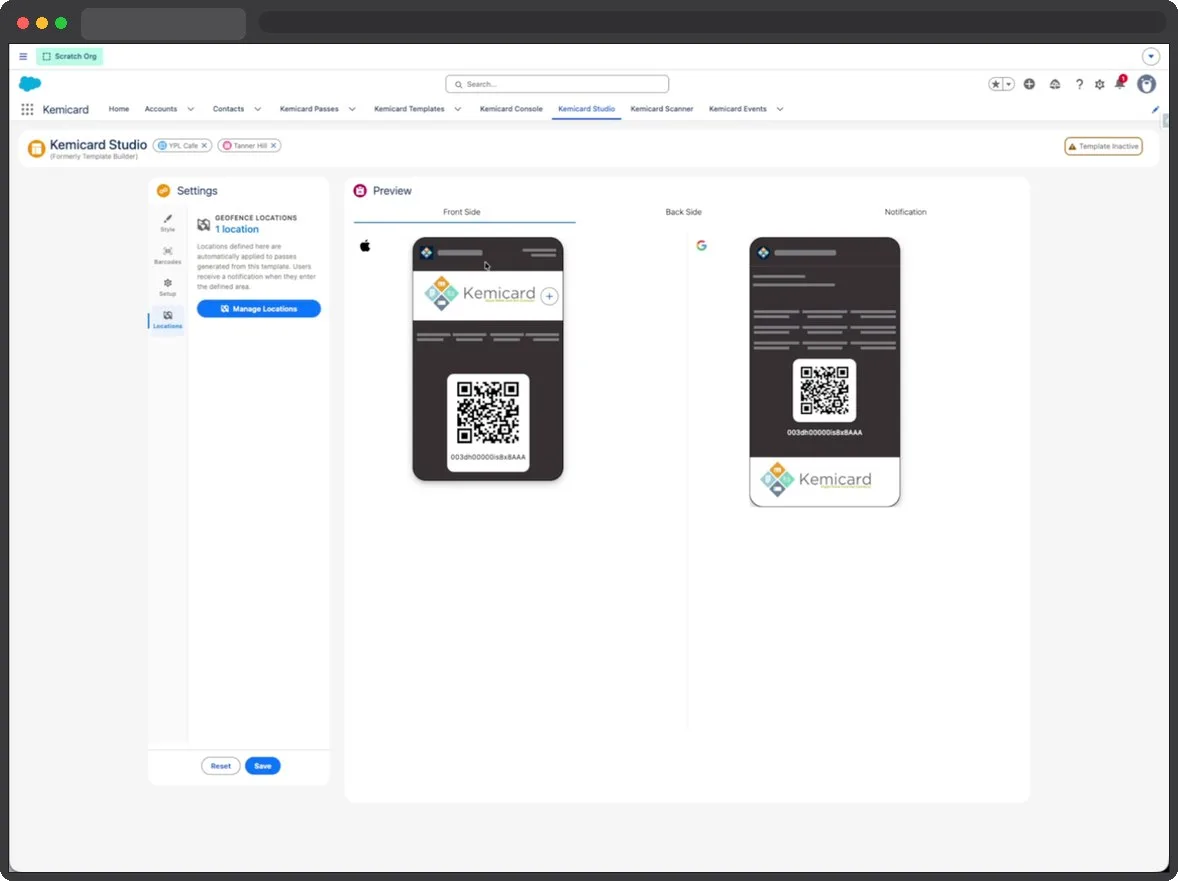Remove the Tanner Hill tag

[x=273, y=146]
